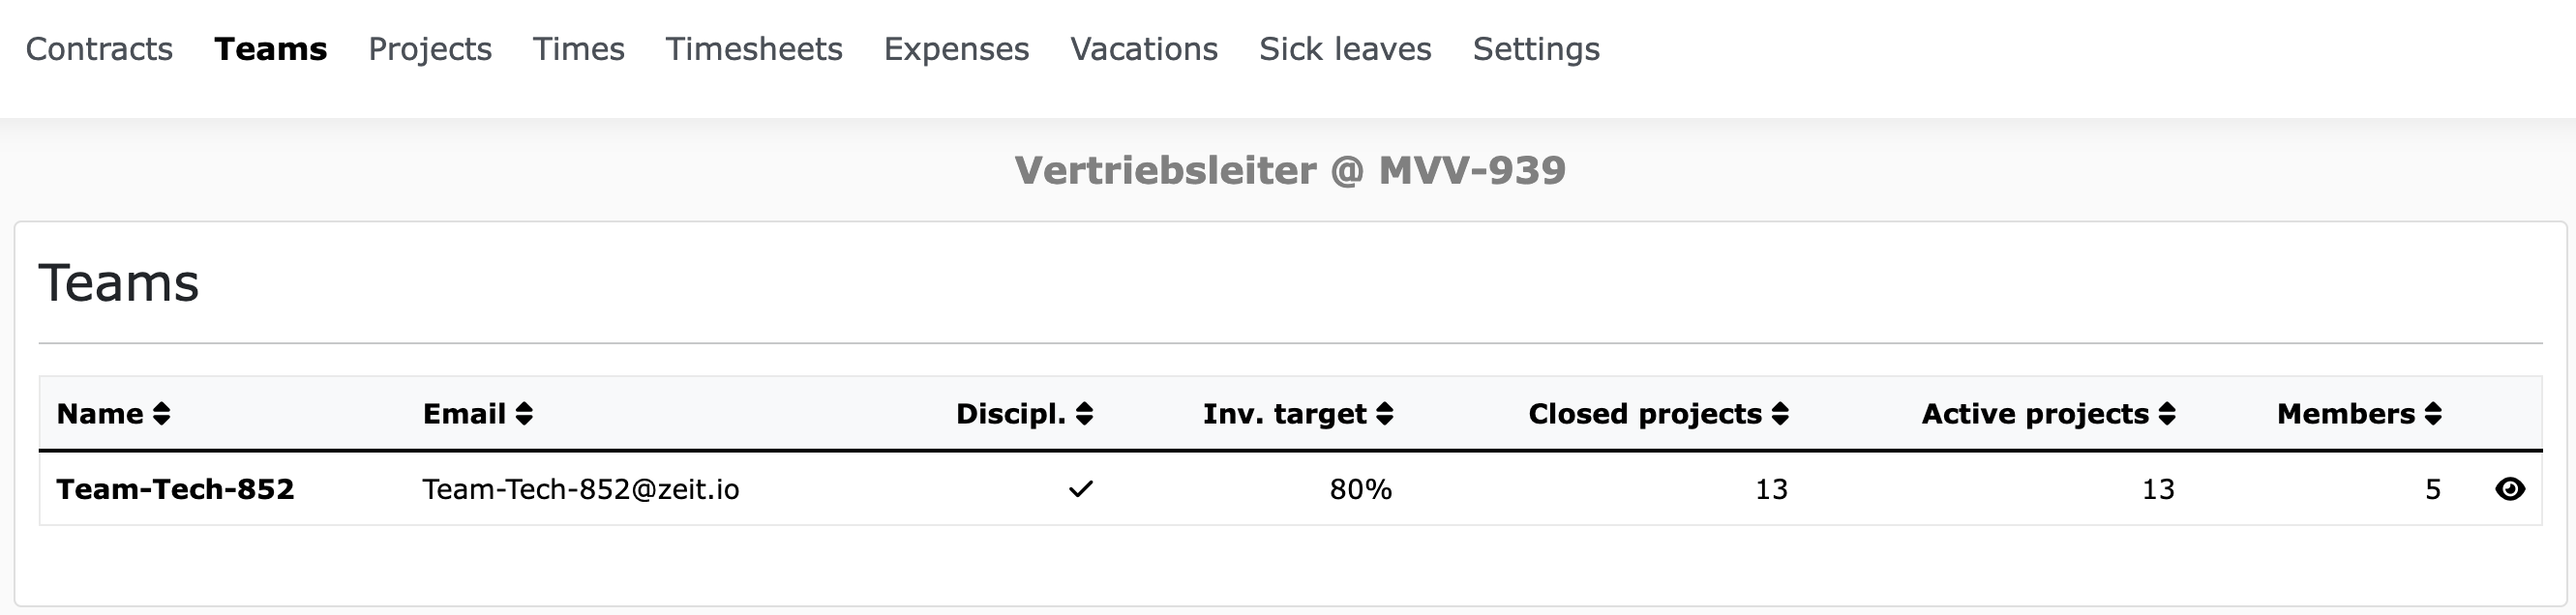
Task: Click the Active projects sort arrows
Action: click(x=2167, y=414)
